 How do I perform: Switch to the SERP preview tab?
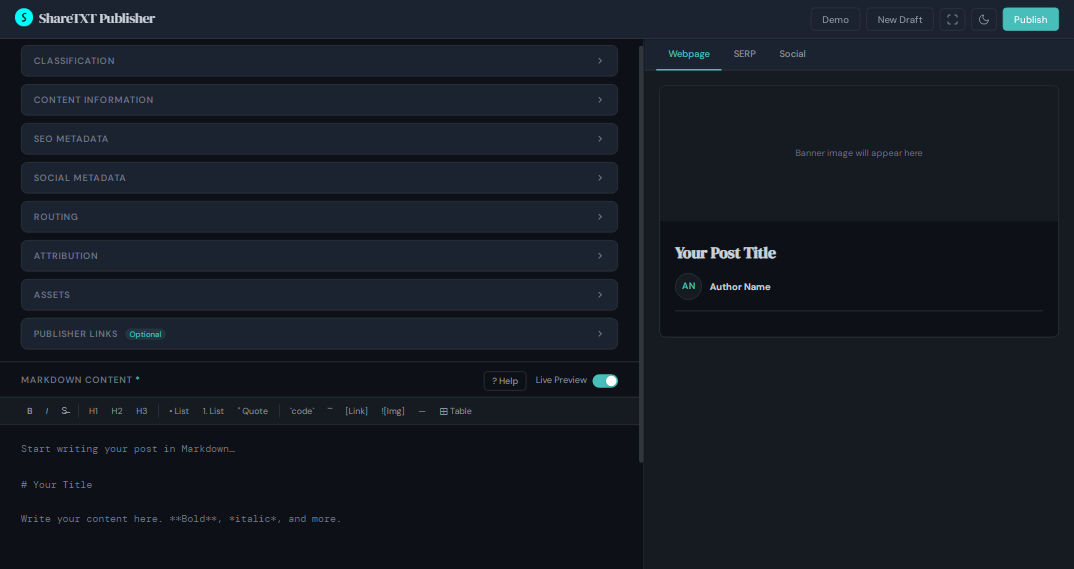coord(745,54)
